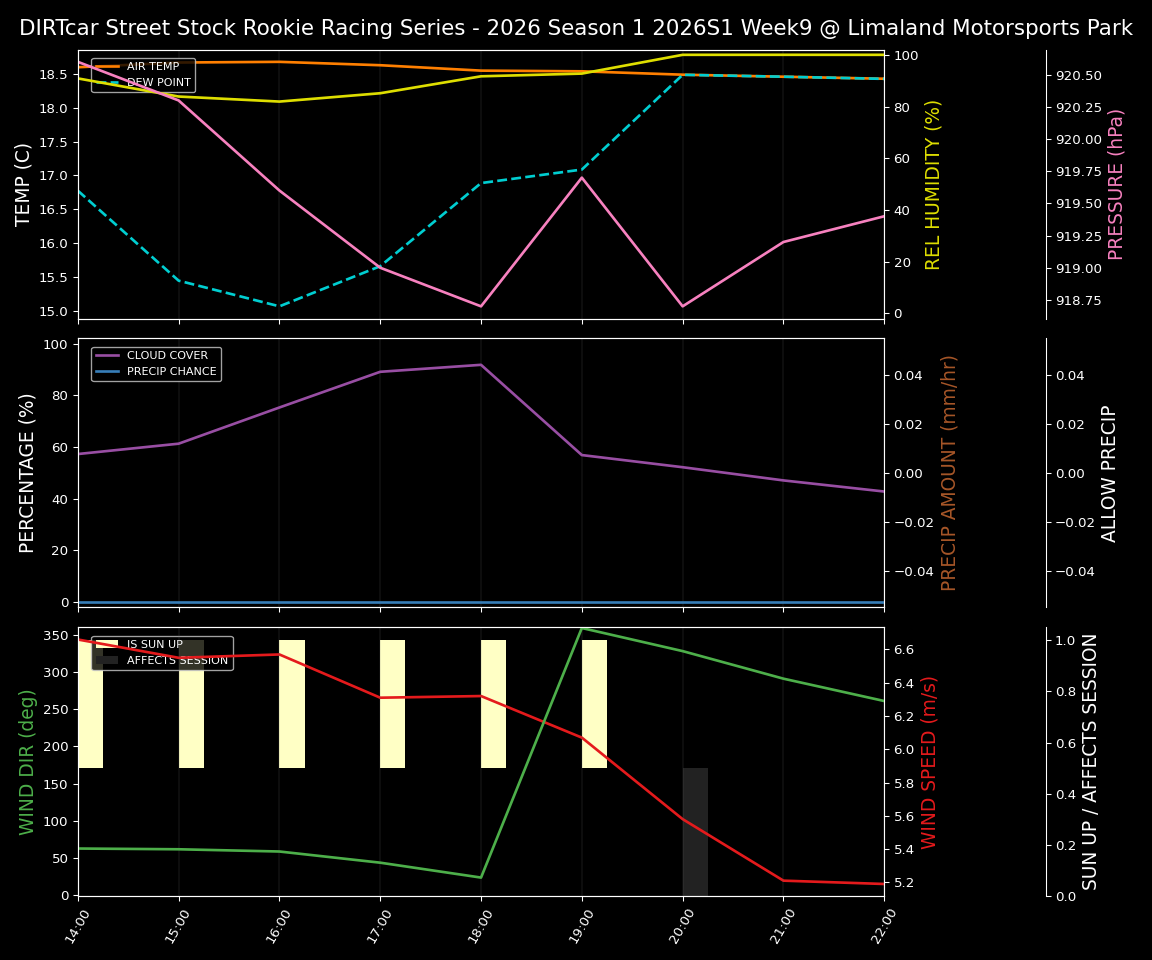This screenshot has width=1152, height=960.
Task: Click the REL HUMIDITY axis label
Action: click(x=933, y=182)
